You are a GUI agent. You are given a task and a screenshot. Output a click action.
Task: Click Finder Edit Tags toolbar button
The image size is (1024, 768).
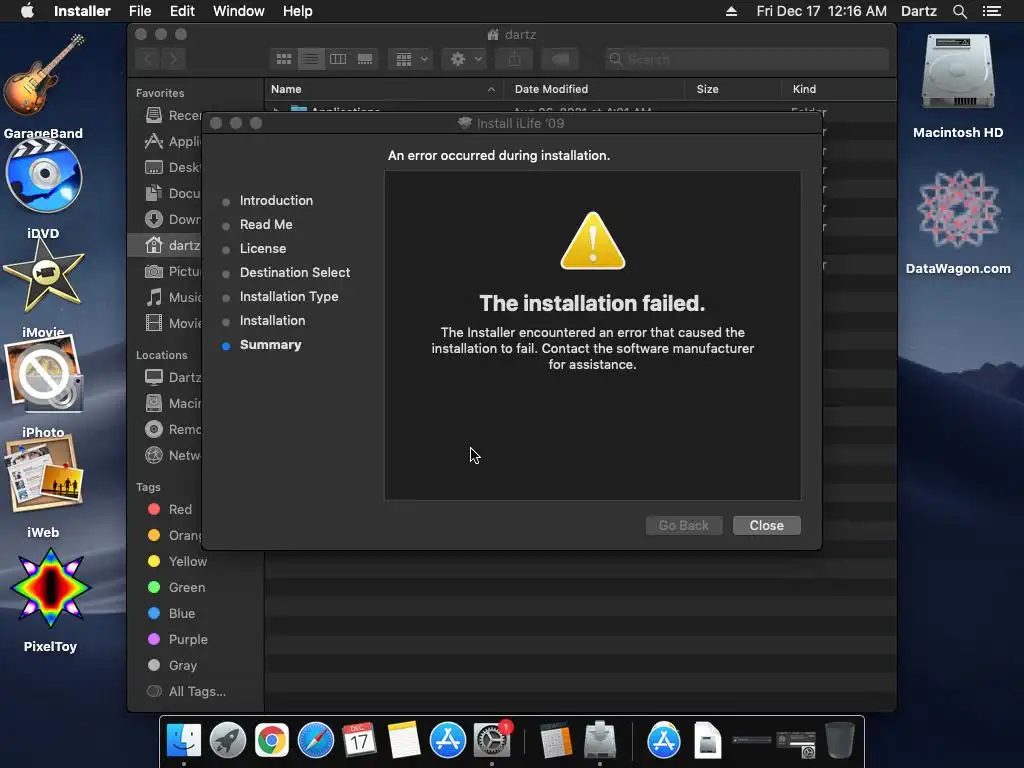coord(560,59)
